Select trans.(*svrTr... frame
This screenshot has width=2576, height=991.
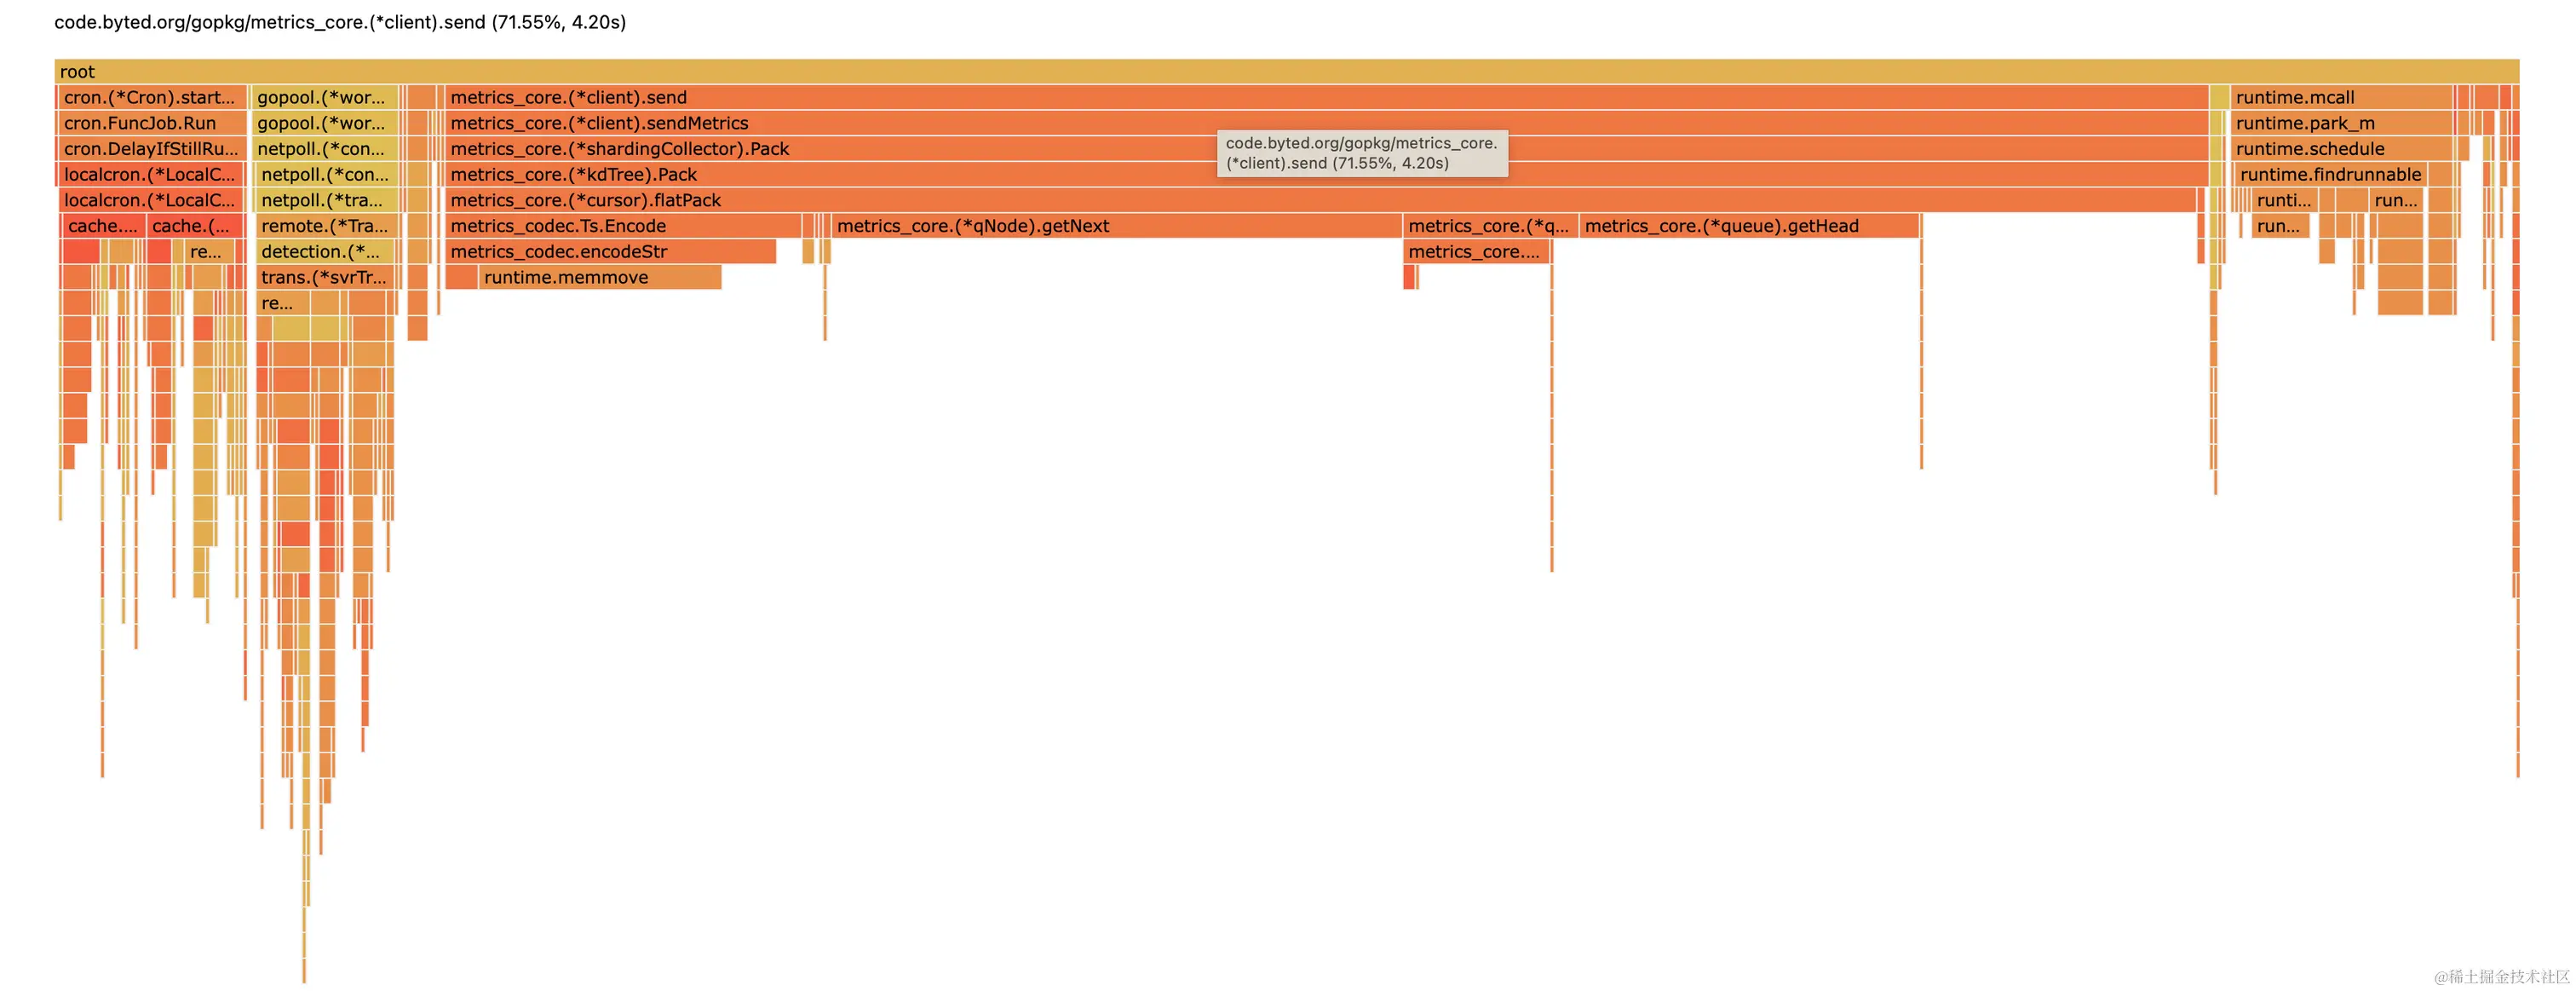[x=326, y=278]
